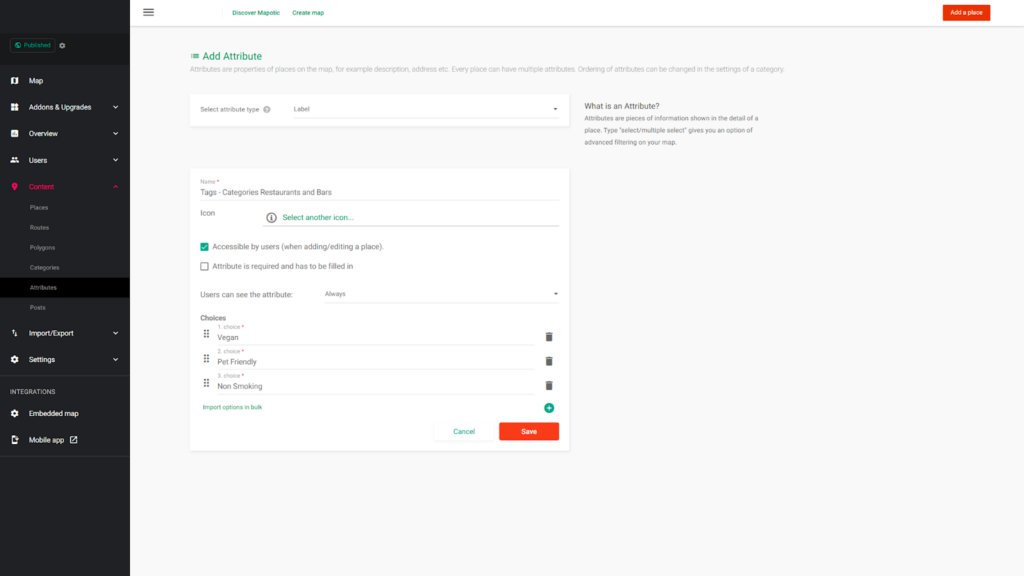Click the red Save button
The height and width of the screenshot is (576, 1024).
click(529, 432)
